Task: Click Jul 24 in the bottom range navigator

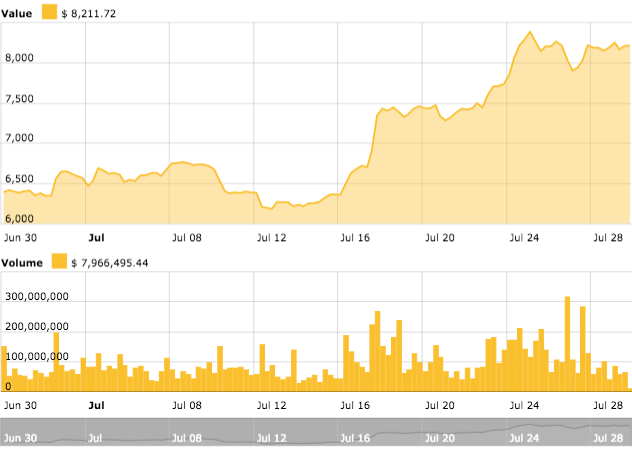Action: (x=526, y=438)
